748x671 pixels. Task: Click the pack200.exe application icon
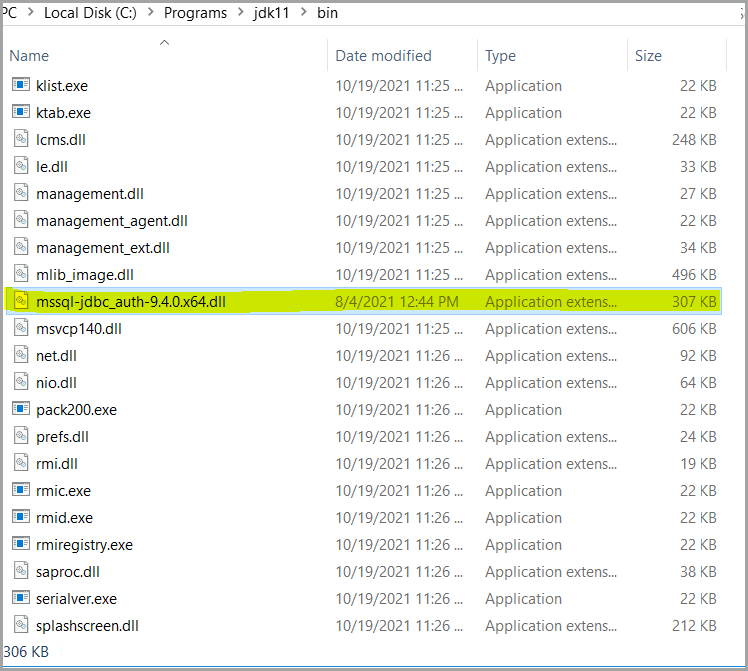point(21,409)
